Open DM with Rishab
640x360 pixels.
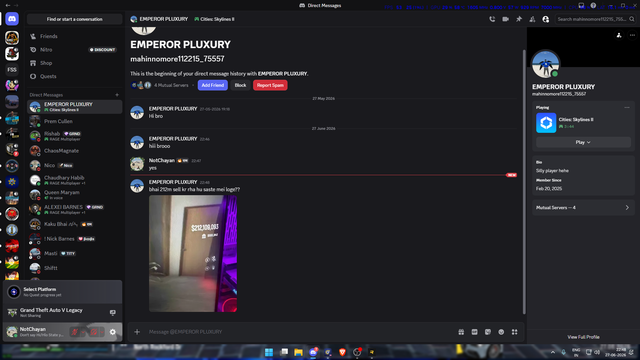(x=74, y=136)
